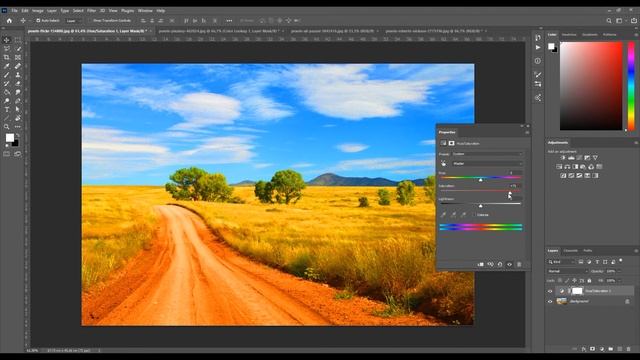Select the Path Selection tool
Viewport: 640px width, 360px height.
(x=18, y=109)
